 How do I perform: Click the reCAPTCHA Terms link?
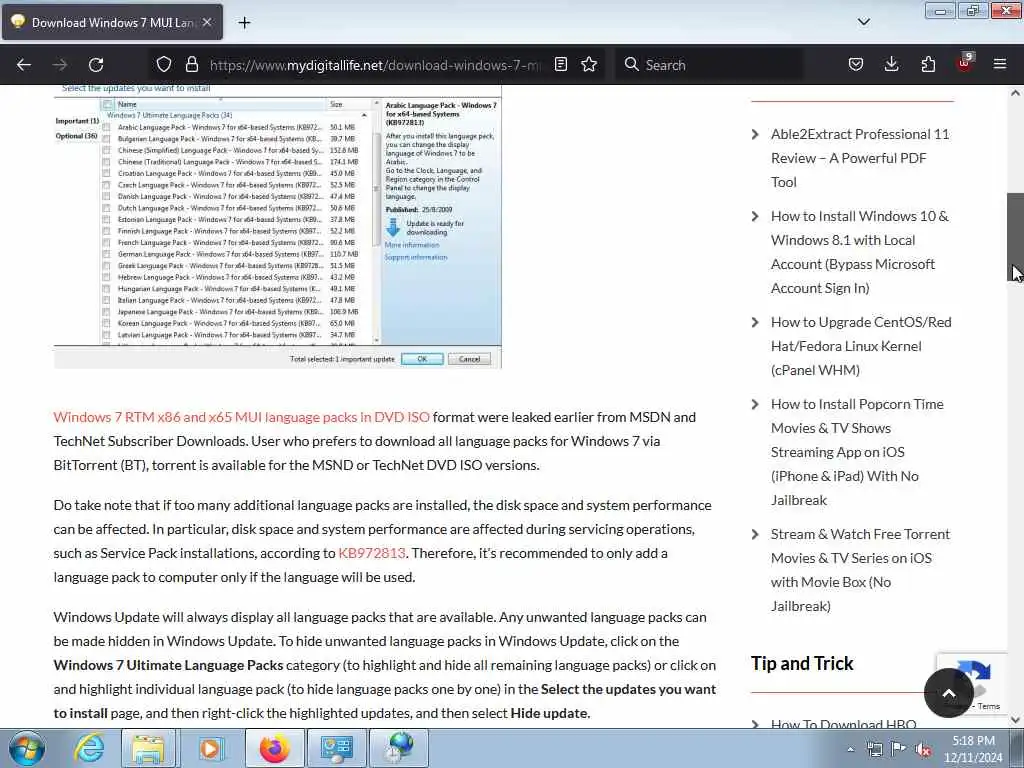coord(989,706)
